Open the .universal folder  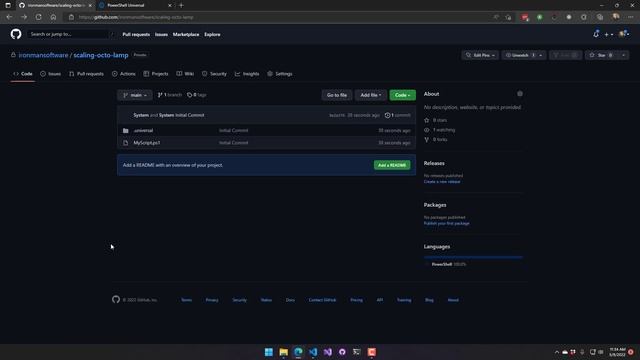(x=143, y=131)
